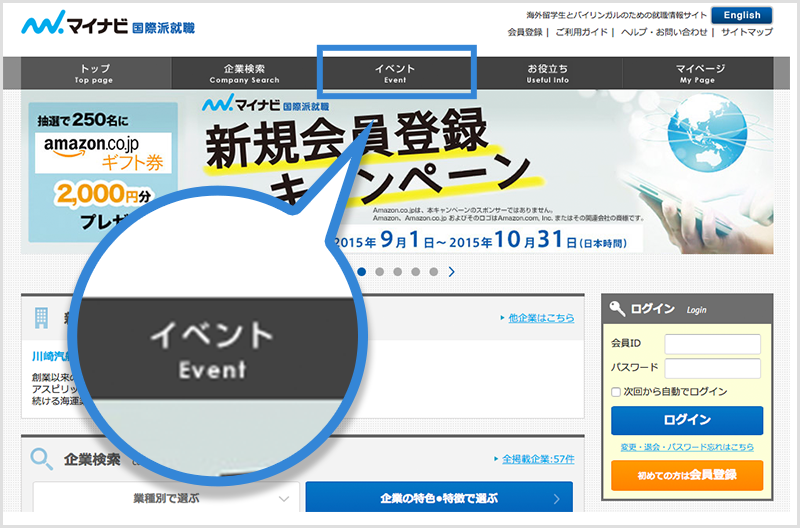Open the サイトマップ link

[746, 32]
